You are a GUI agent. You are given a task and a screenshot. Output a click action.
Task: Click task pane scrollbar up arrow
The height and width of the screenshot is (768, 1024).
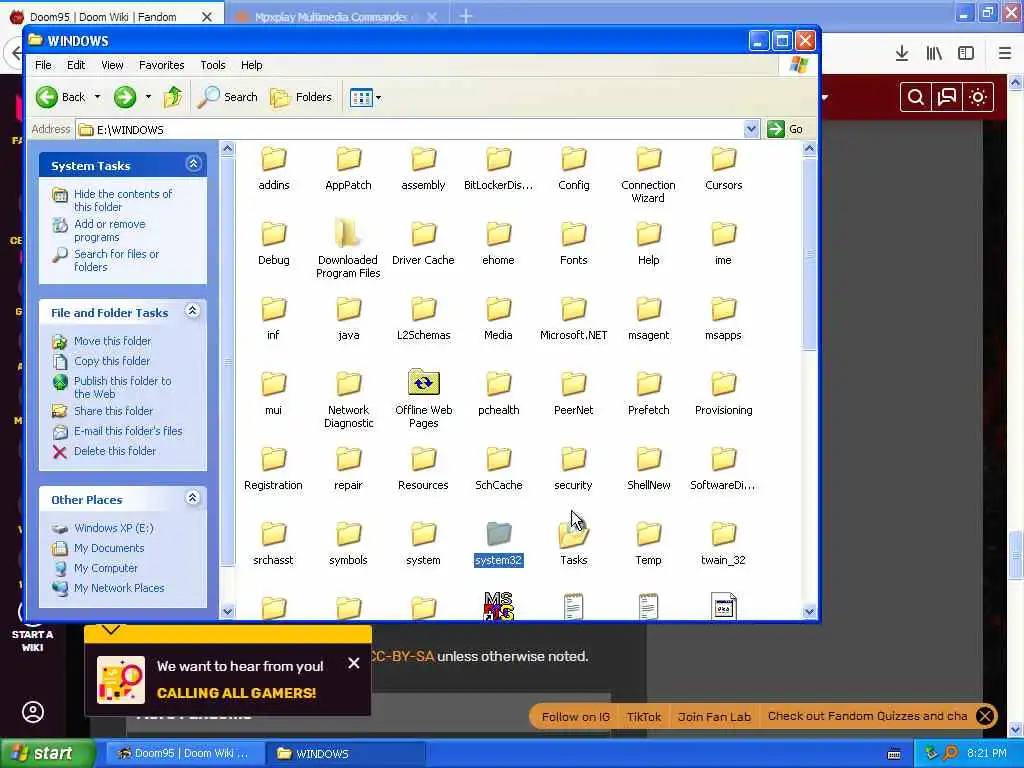coord(227,148)
